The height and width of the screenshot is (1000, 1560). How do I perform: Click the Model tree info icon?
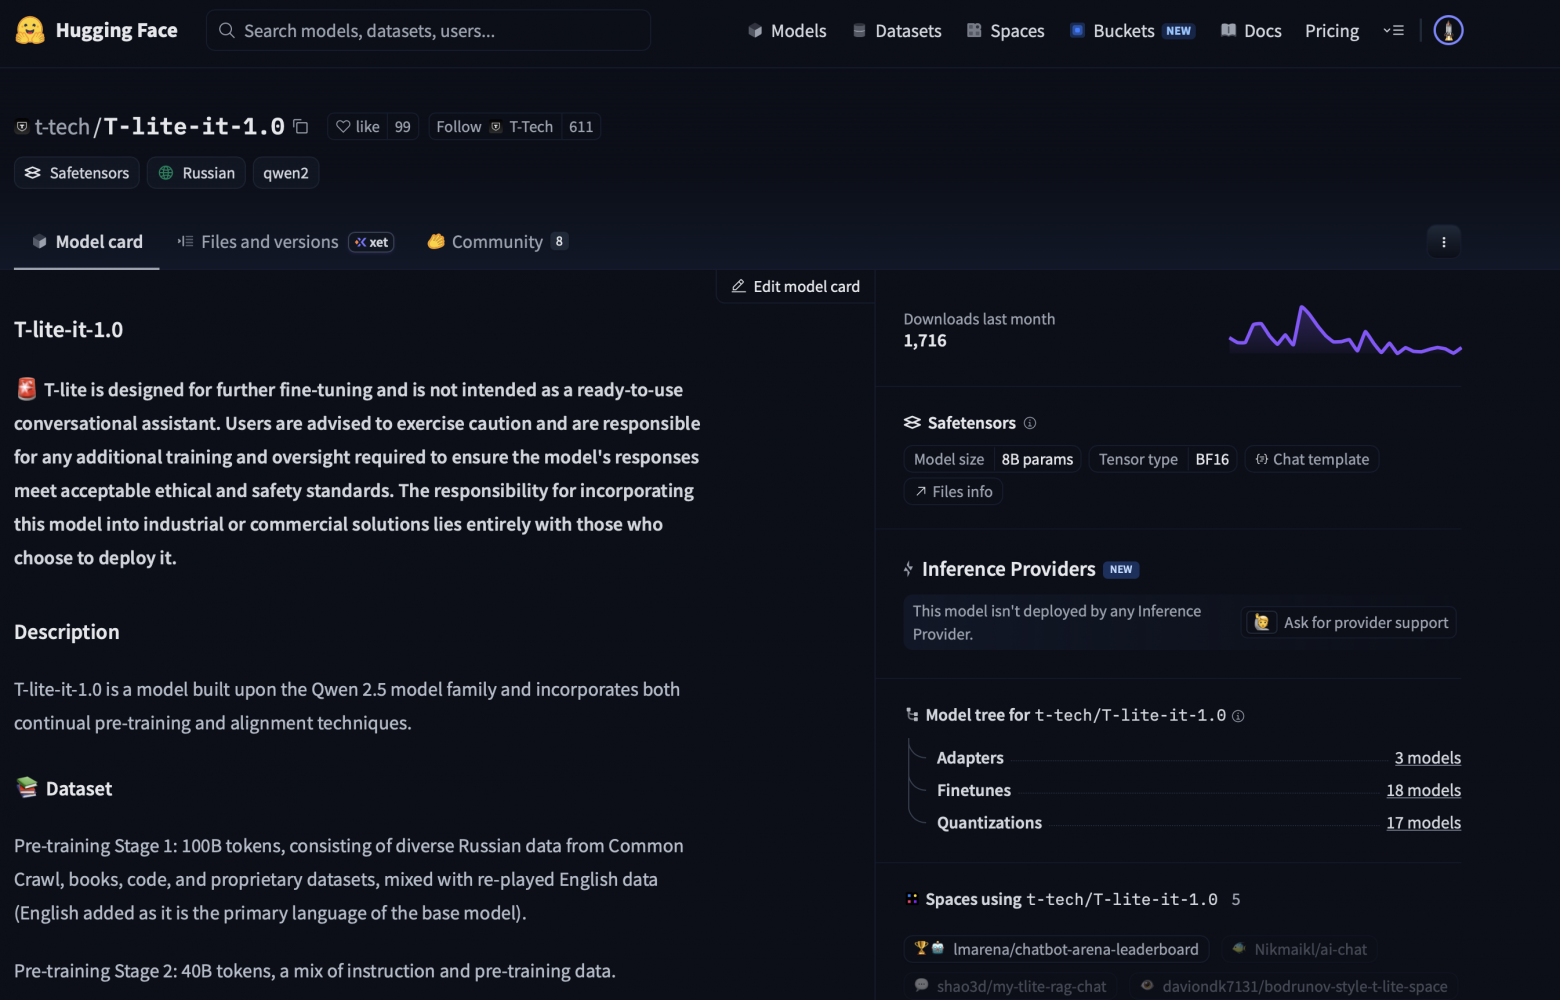[x=1238, y=716]
